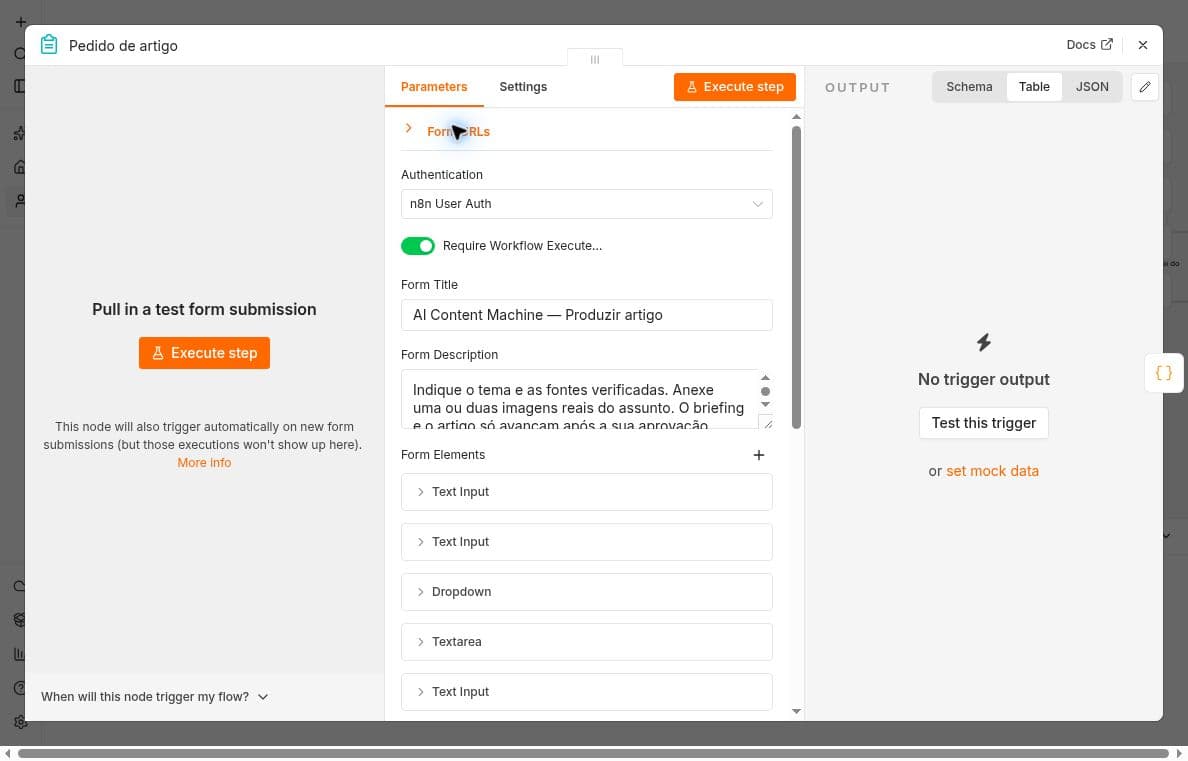The image size is (1188, 761).
Task: Click the form trigger node icon beside Pedido de artigo
Action: (x=48, y=45)
